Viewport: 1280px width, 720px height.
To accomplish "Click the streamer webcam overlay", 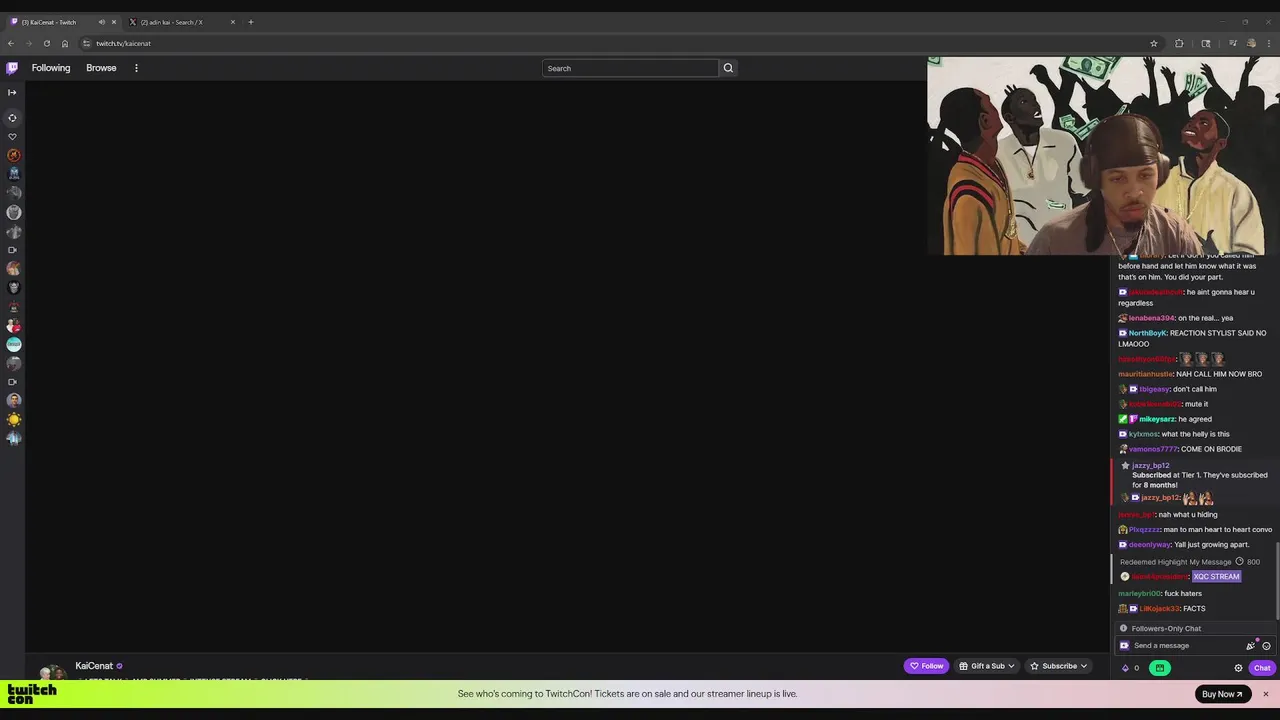I will pyautogui.click(x=1103, y=155).
